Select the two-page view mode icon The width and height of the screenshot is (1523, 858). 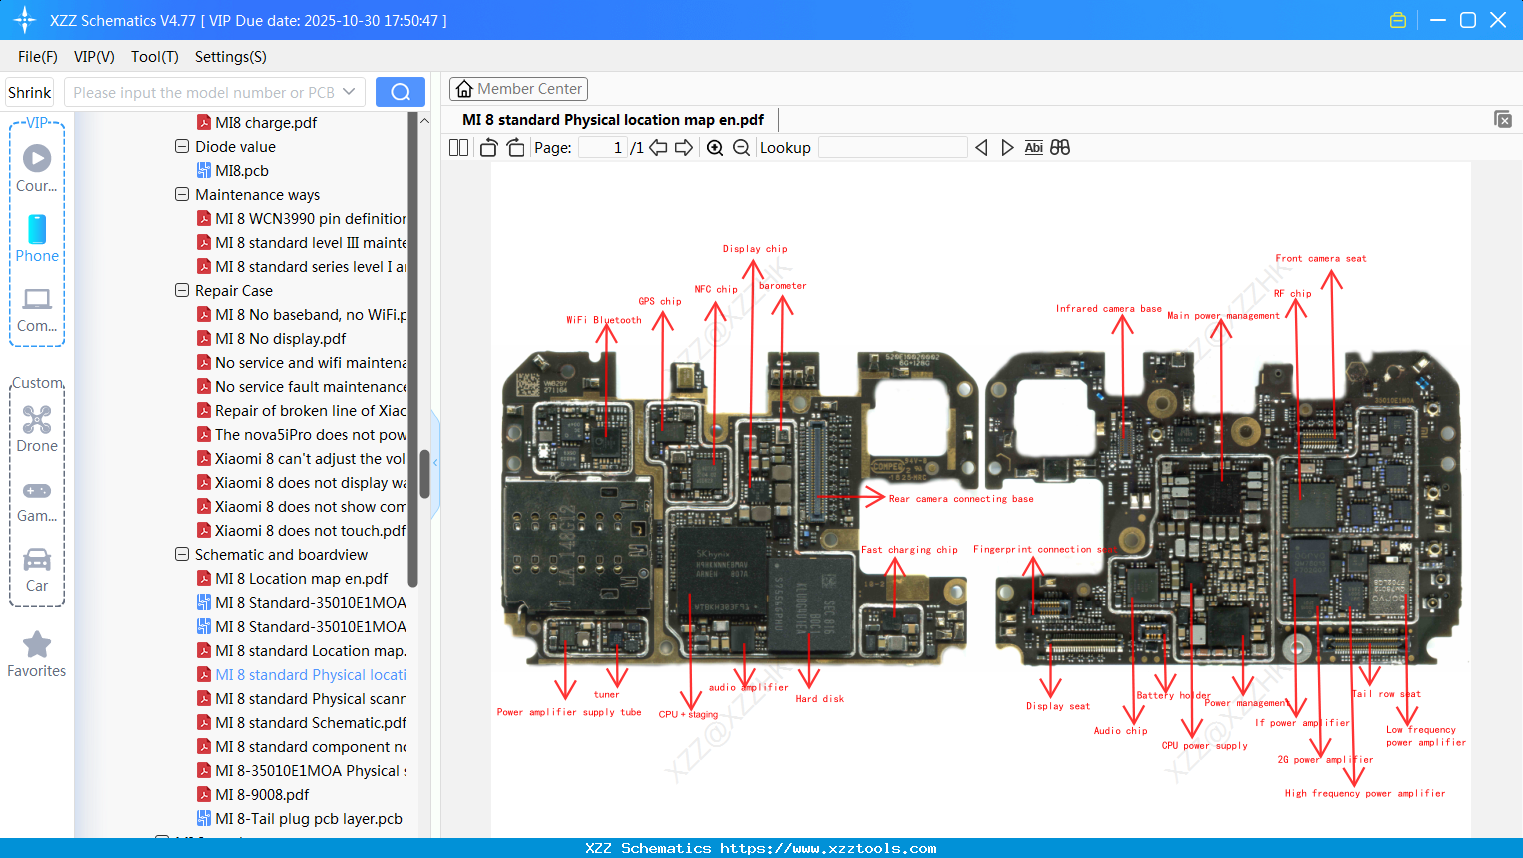point(457,147)
